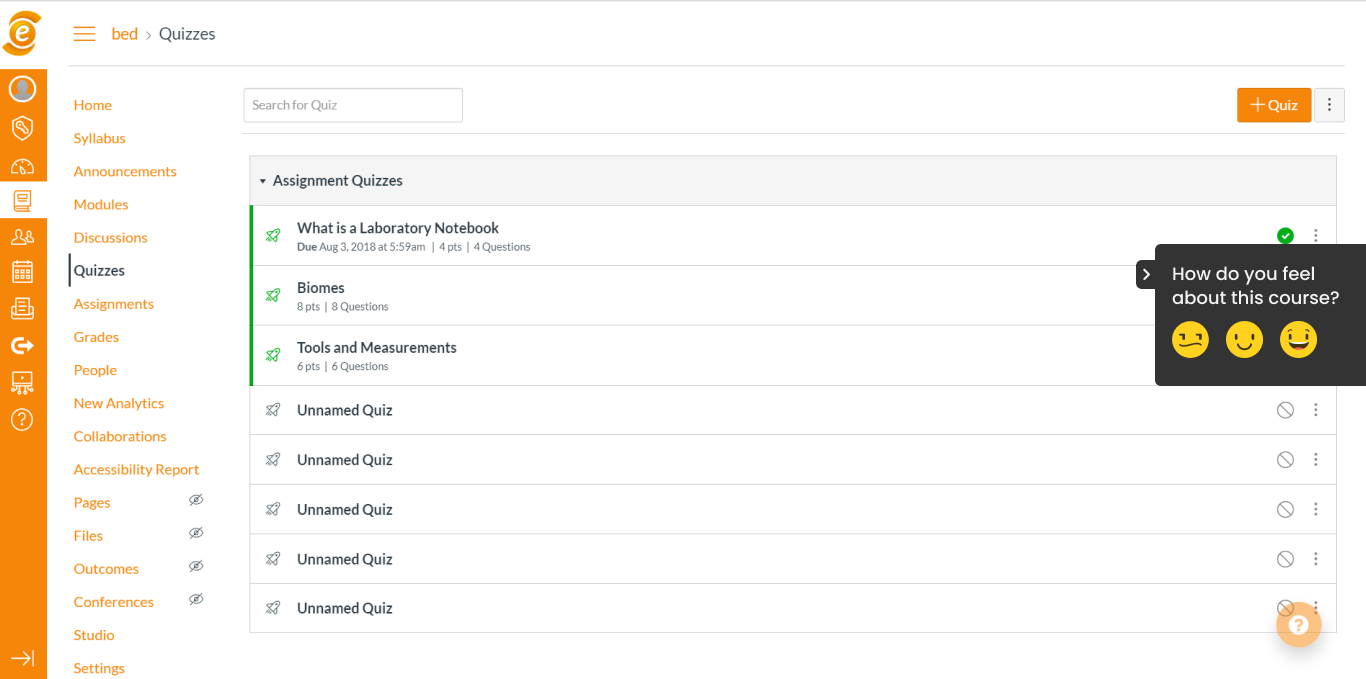Collapse the Assignment Quizzes group triangle
Viewport: 1366px width, 679px height.
click(263, 181)
